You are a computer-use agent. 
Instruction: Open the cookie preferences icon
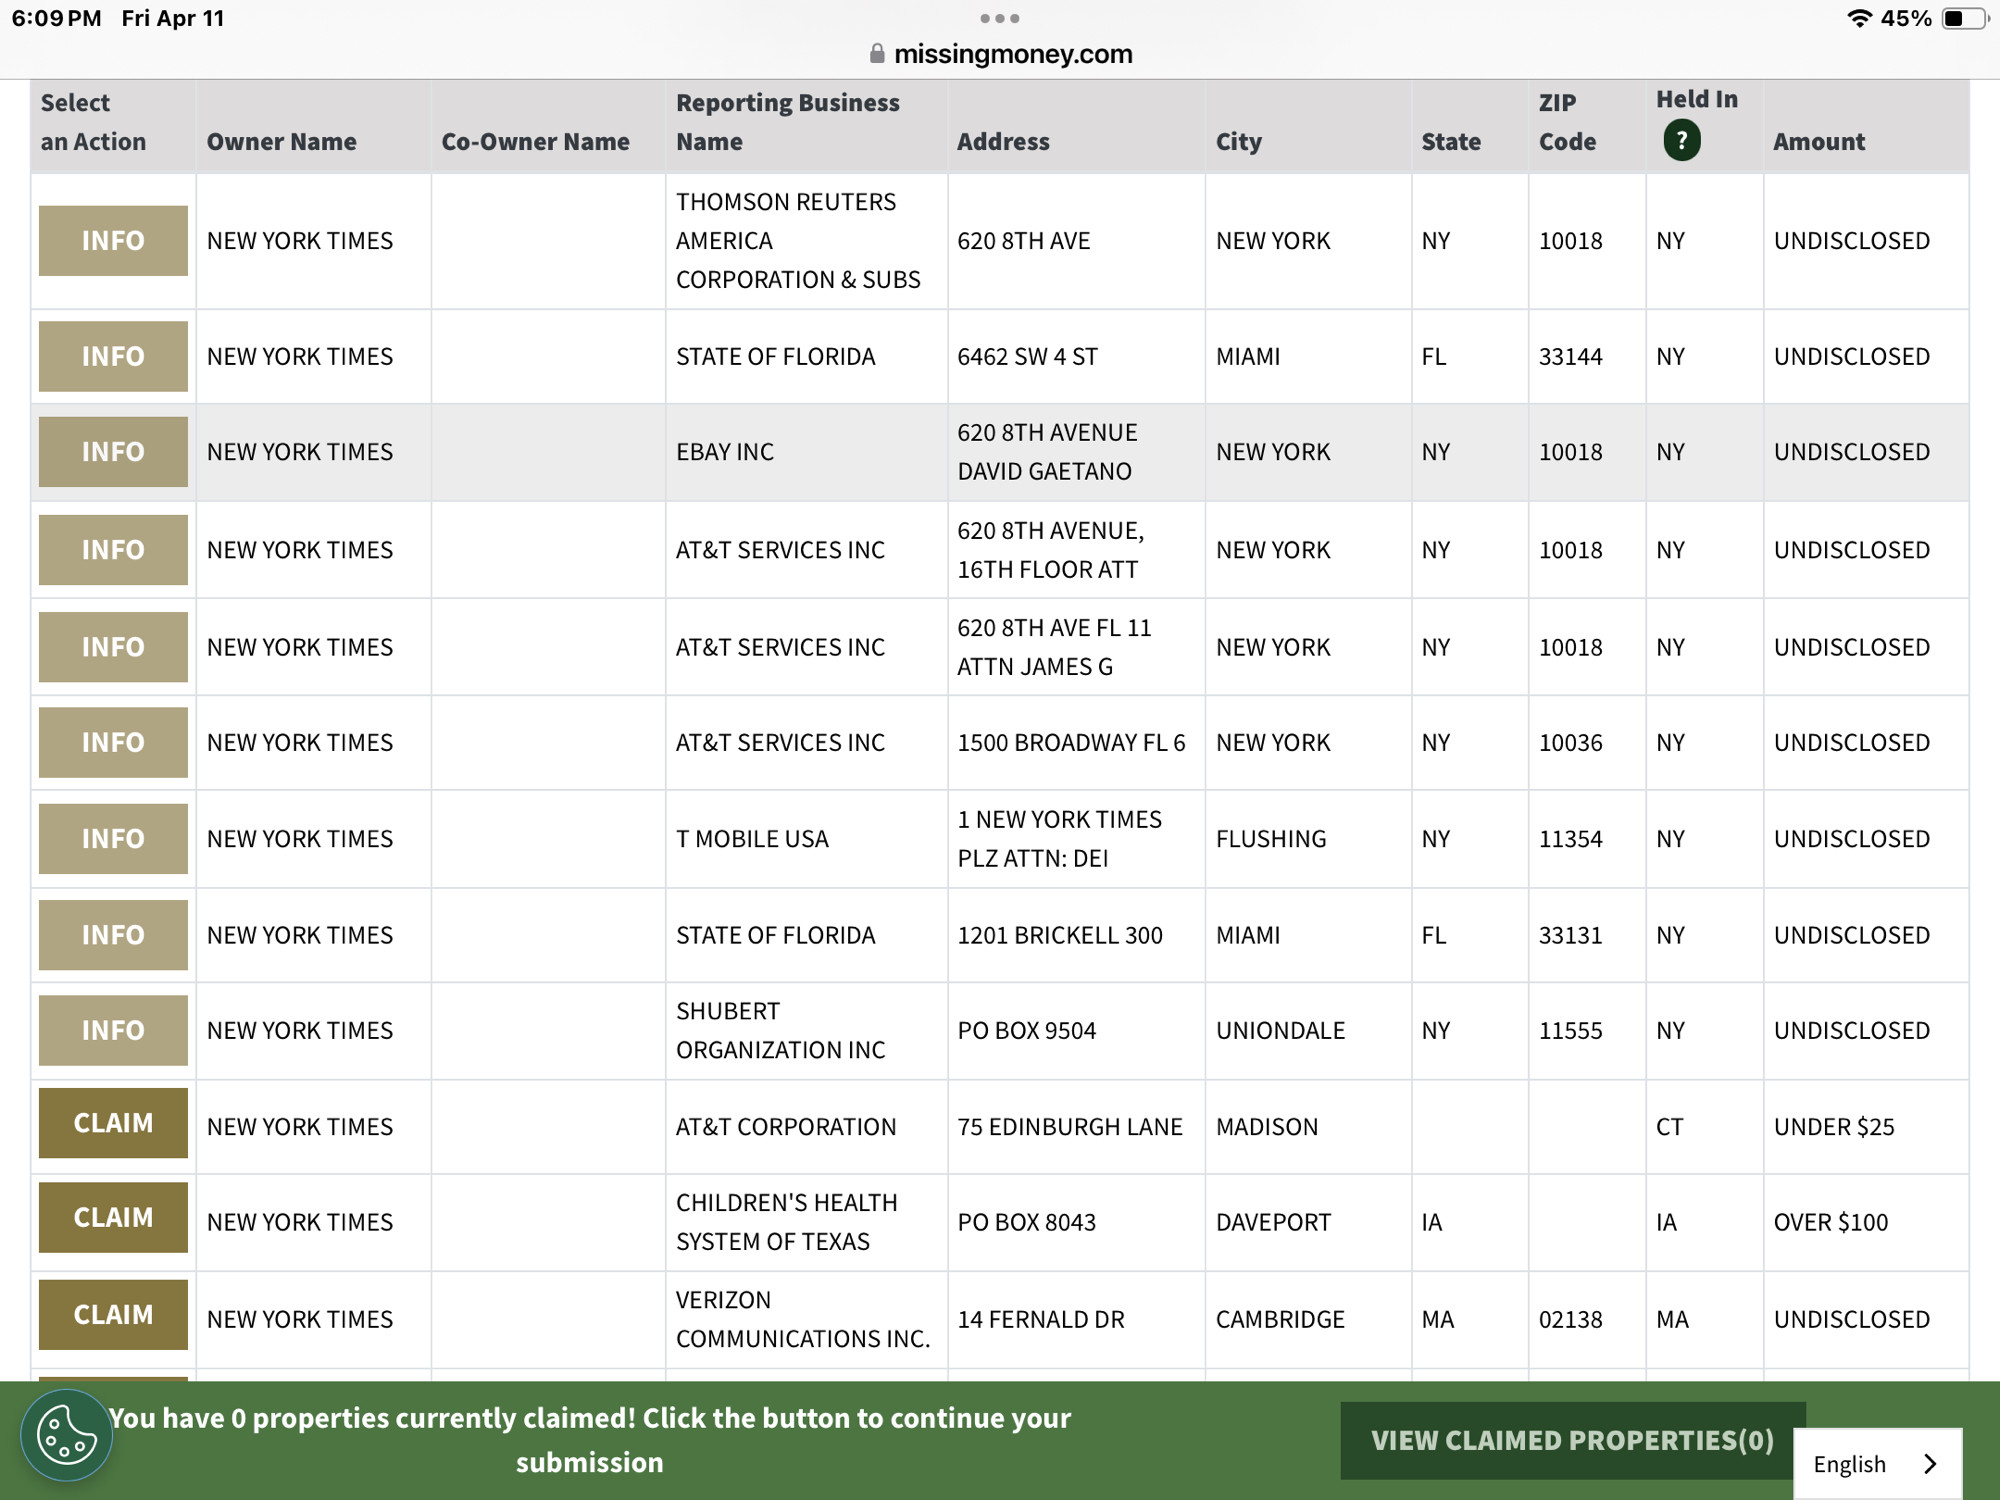[66, 1436]
